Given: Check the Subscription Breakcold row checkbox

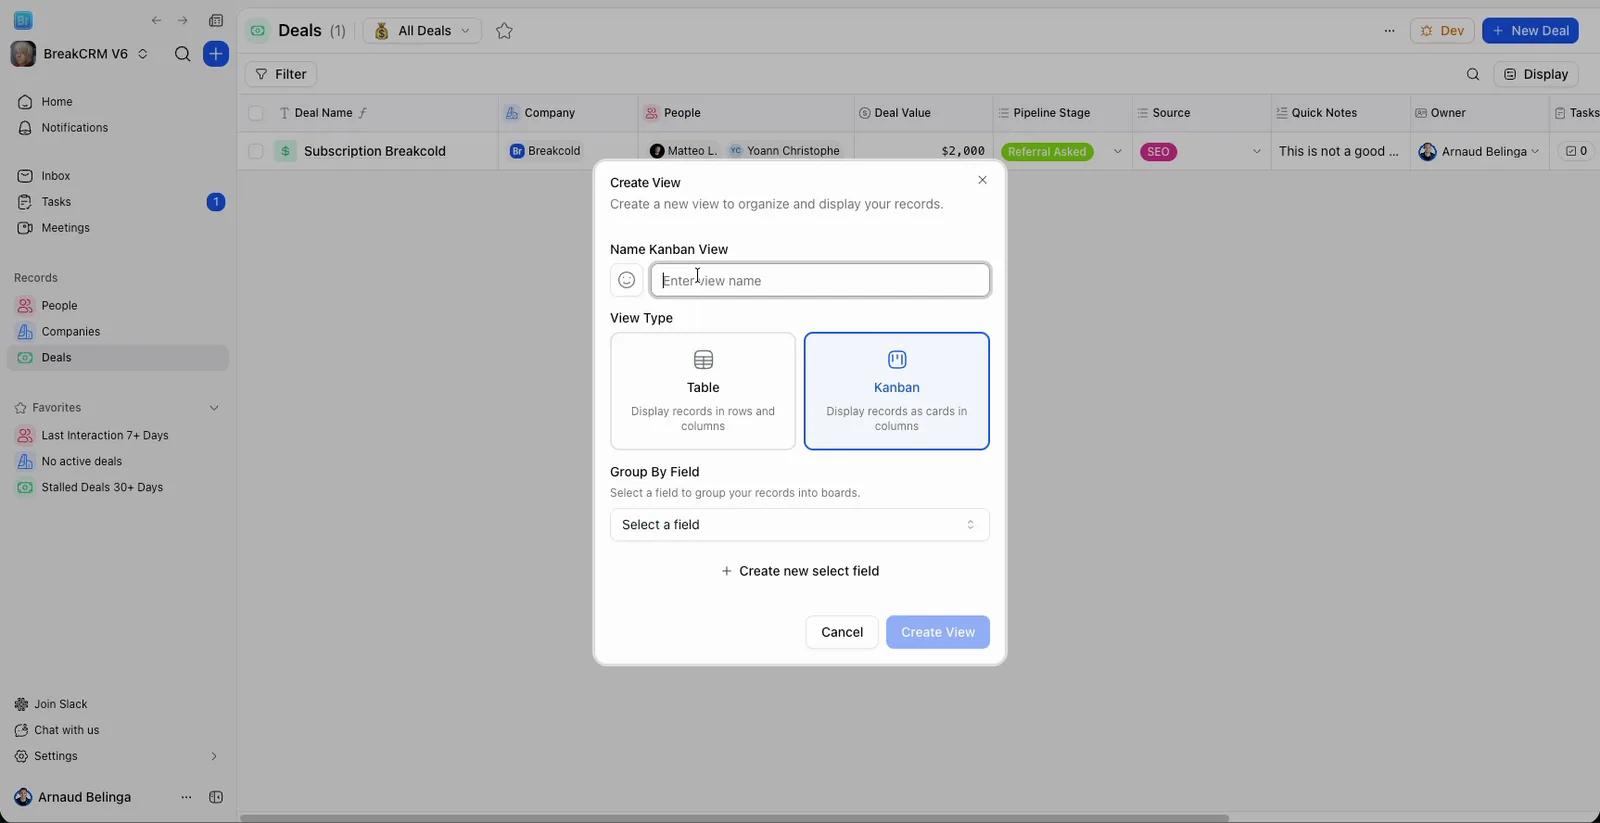Looking at the screenshot, I should tap(256, 151).
